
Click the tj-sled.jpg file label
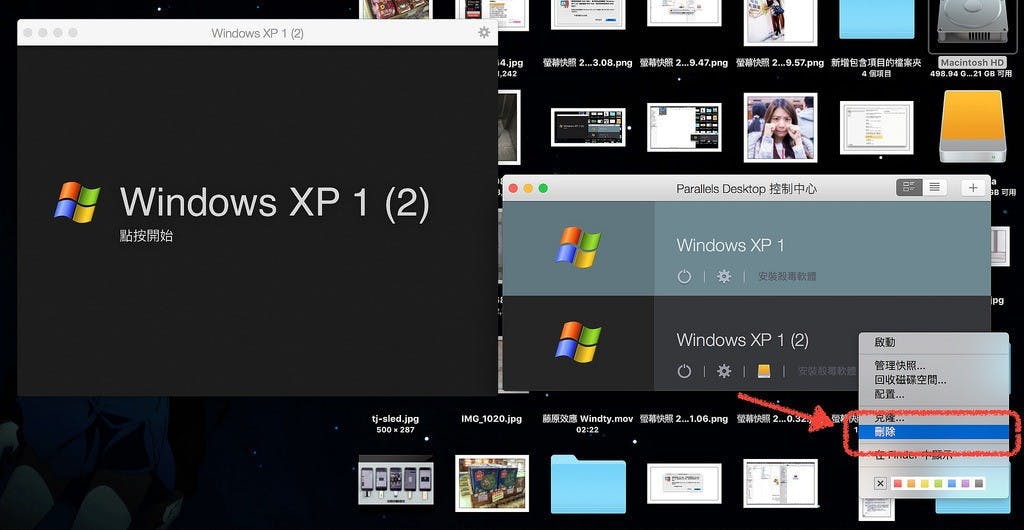pyautogui.click(x=396, y=419)
